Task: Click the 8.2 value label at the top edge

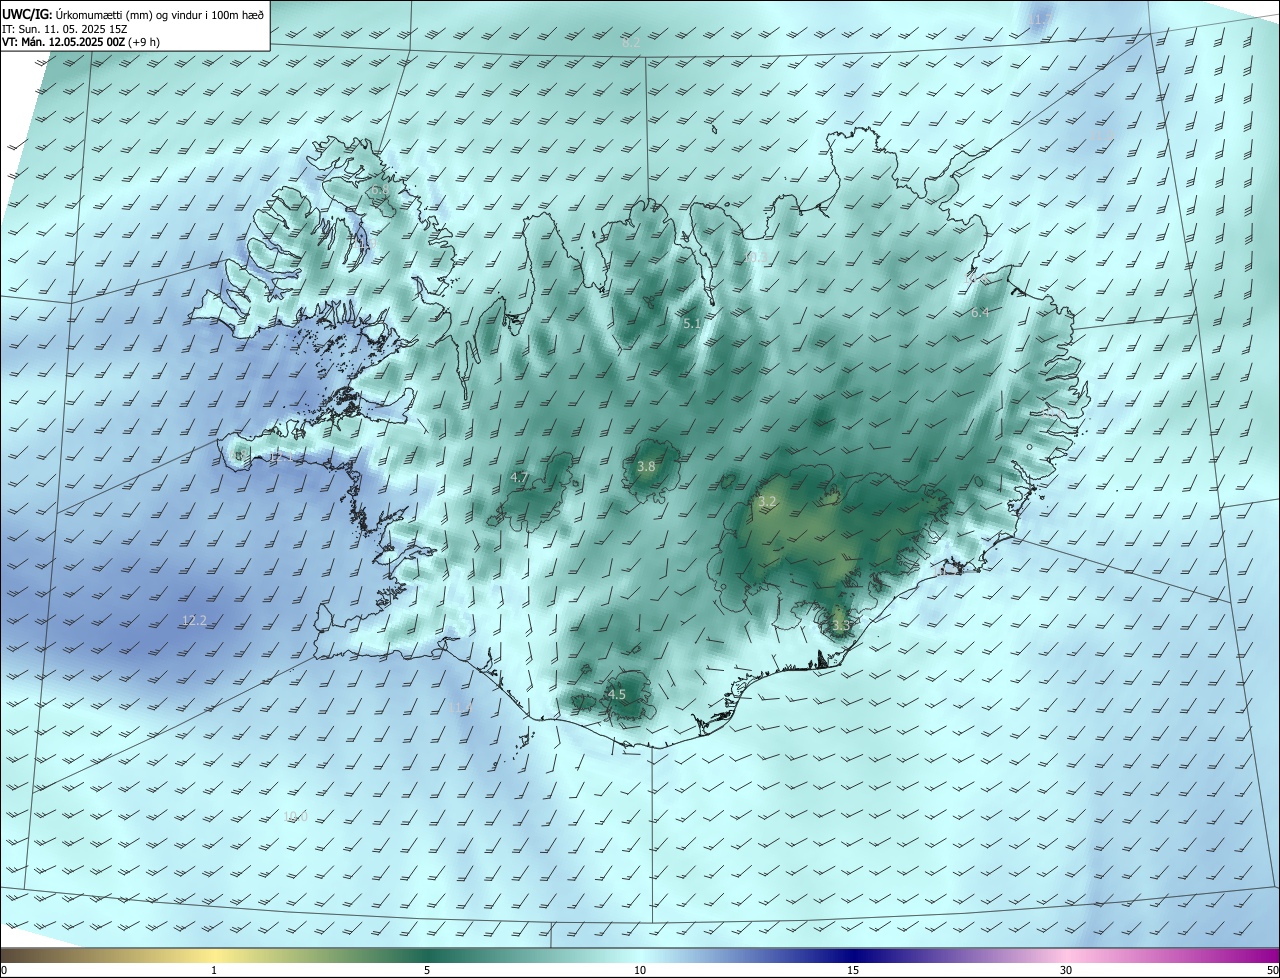Action: (630, 43)
